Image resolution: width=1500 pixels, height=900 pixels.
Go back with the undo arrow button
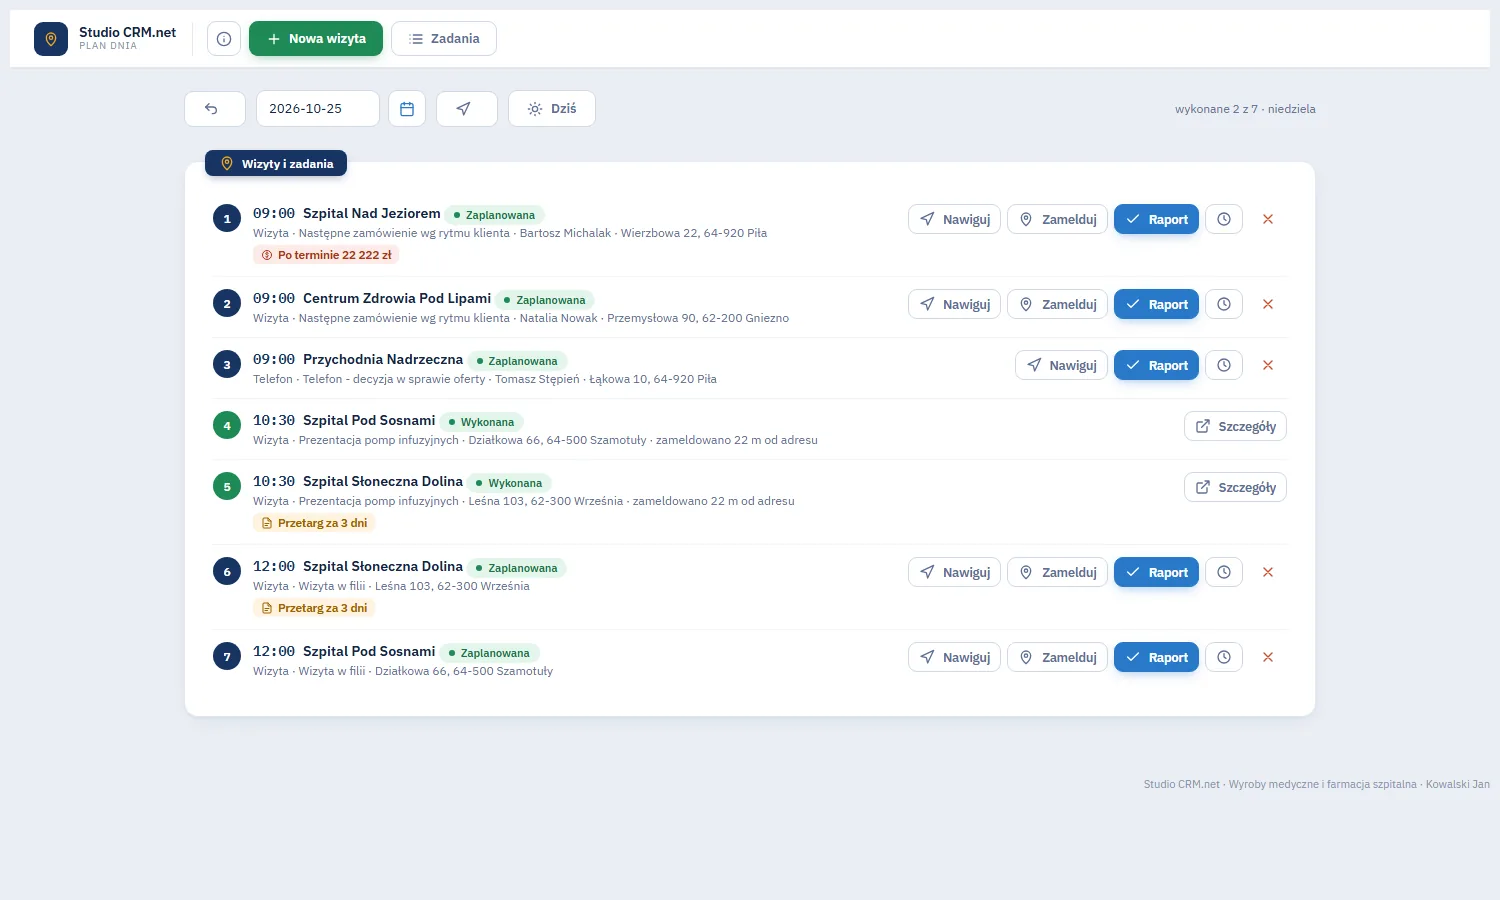(x=215, y=109)
